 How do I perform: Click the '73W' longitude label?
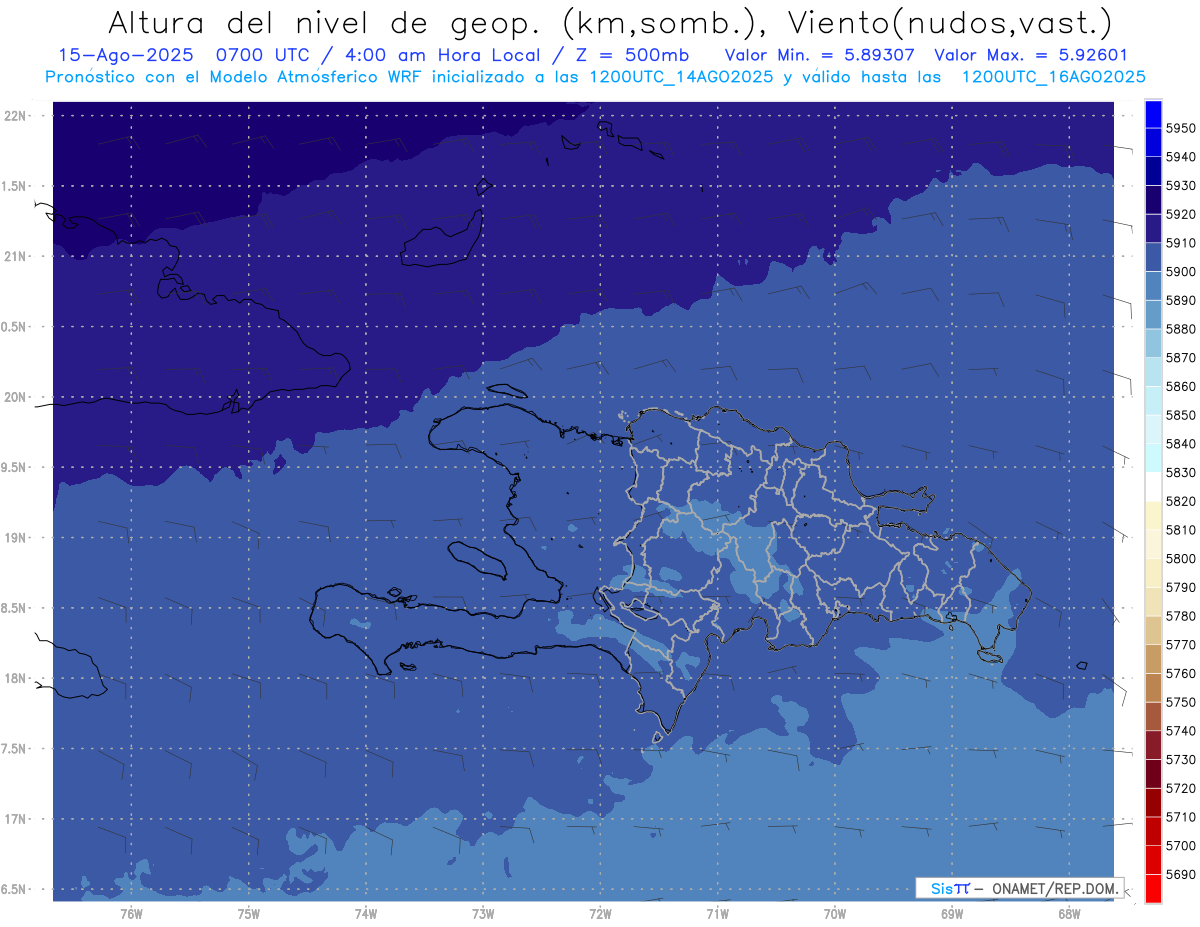point(483,914)
